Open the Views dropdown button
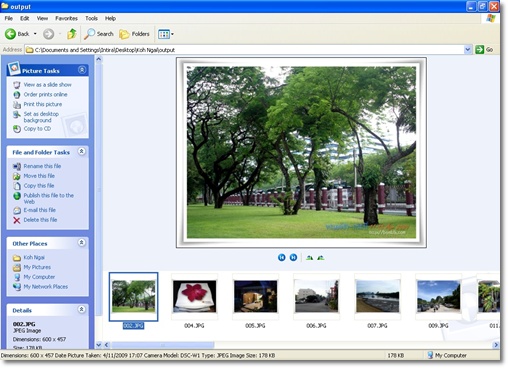Screen dimensions: 508x368 (166, 34)
